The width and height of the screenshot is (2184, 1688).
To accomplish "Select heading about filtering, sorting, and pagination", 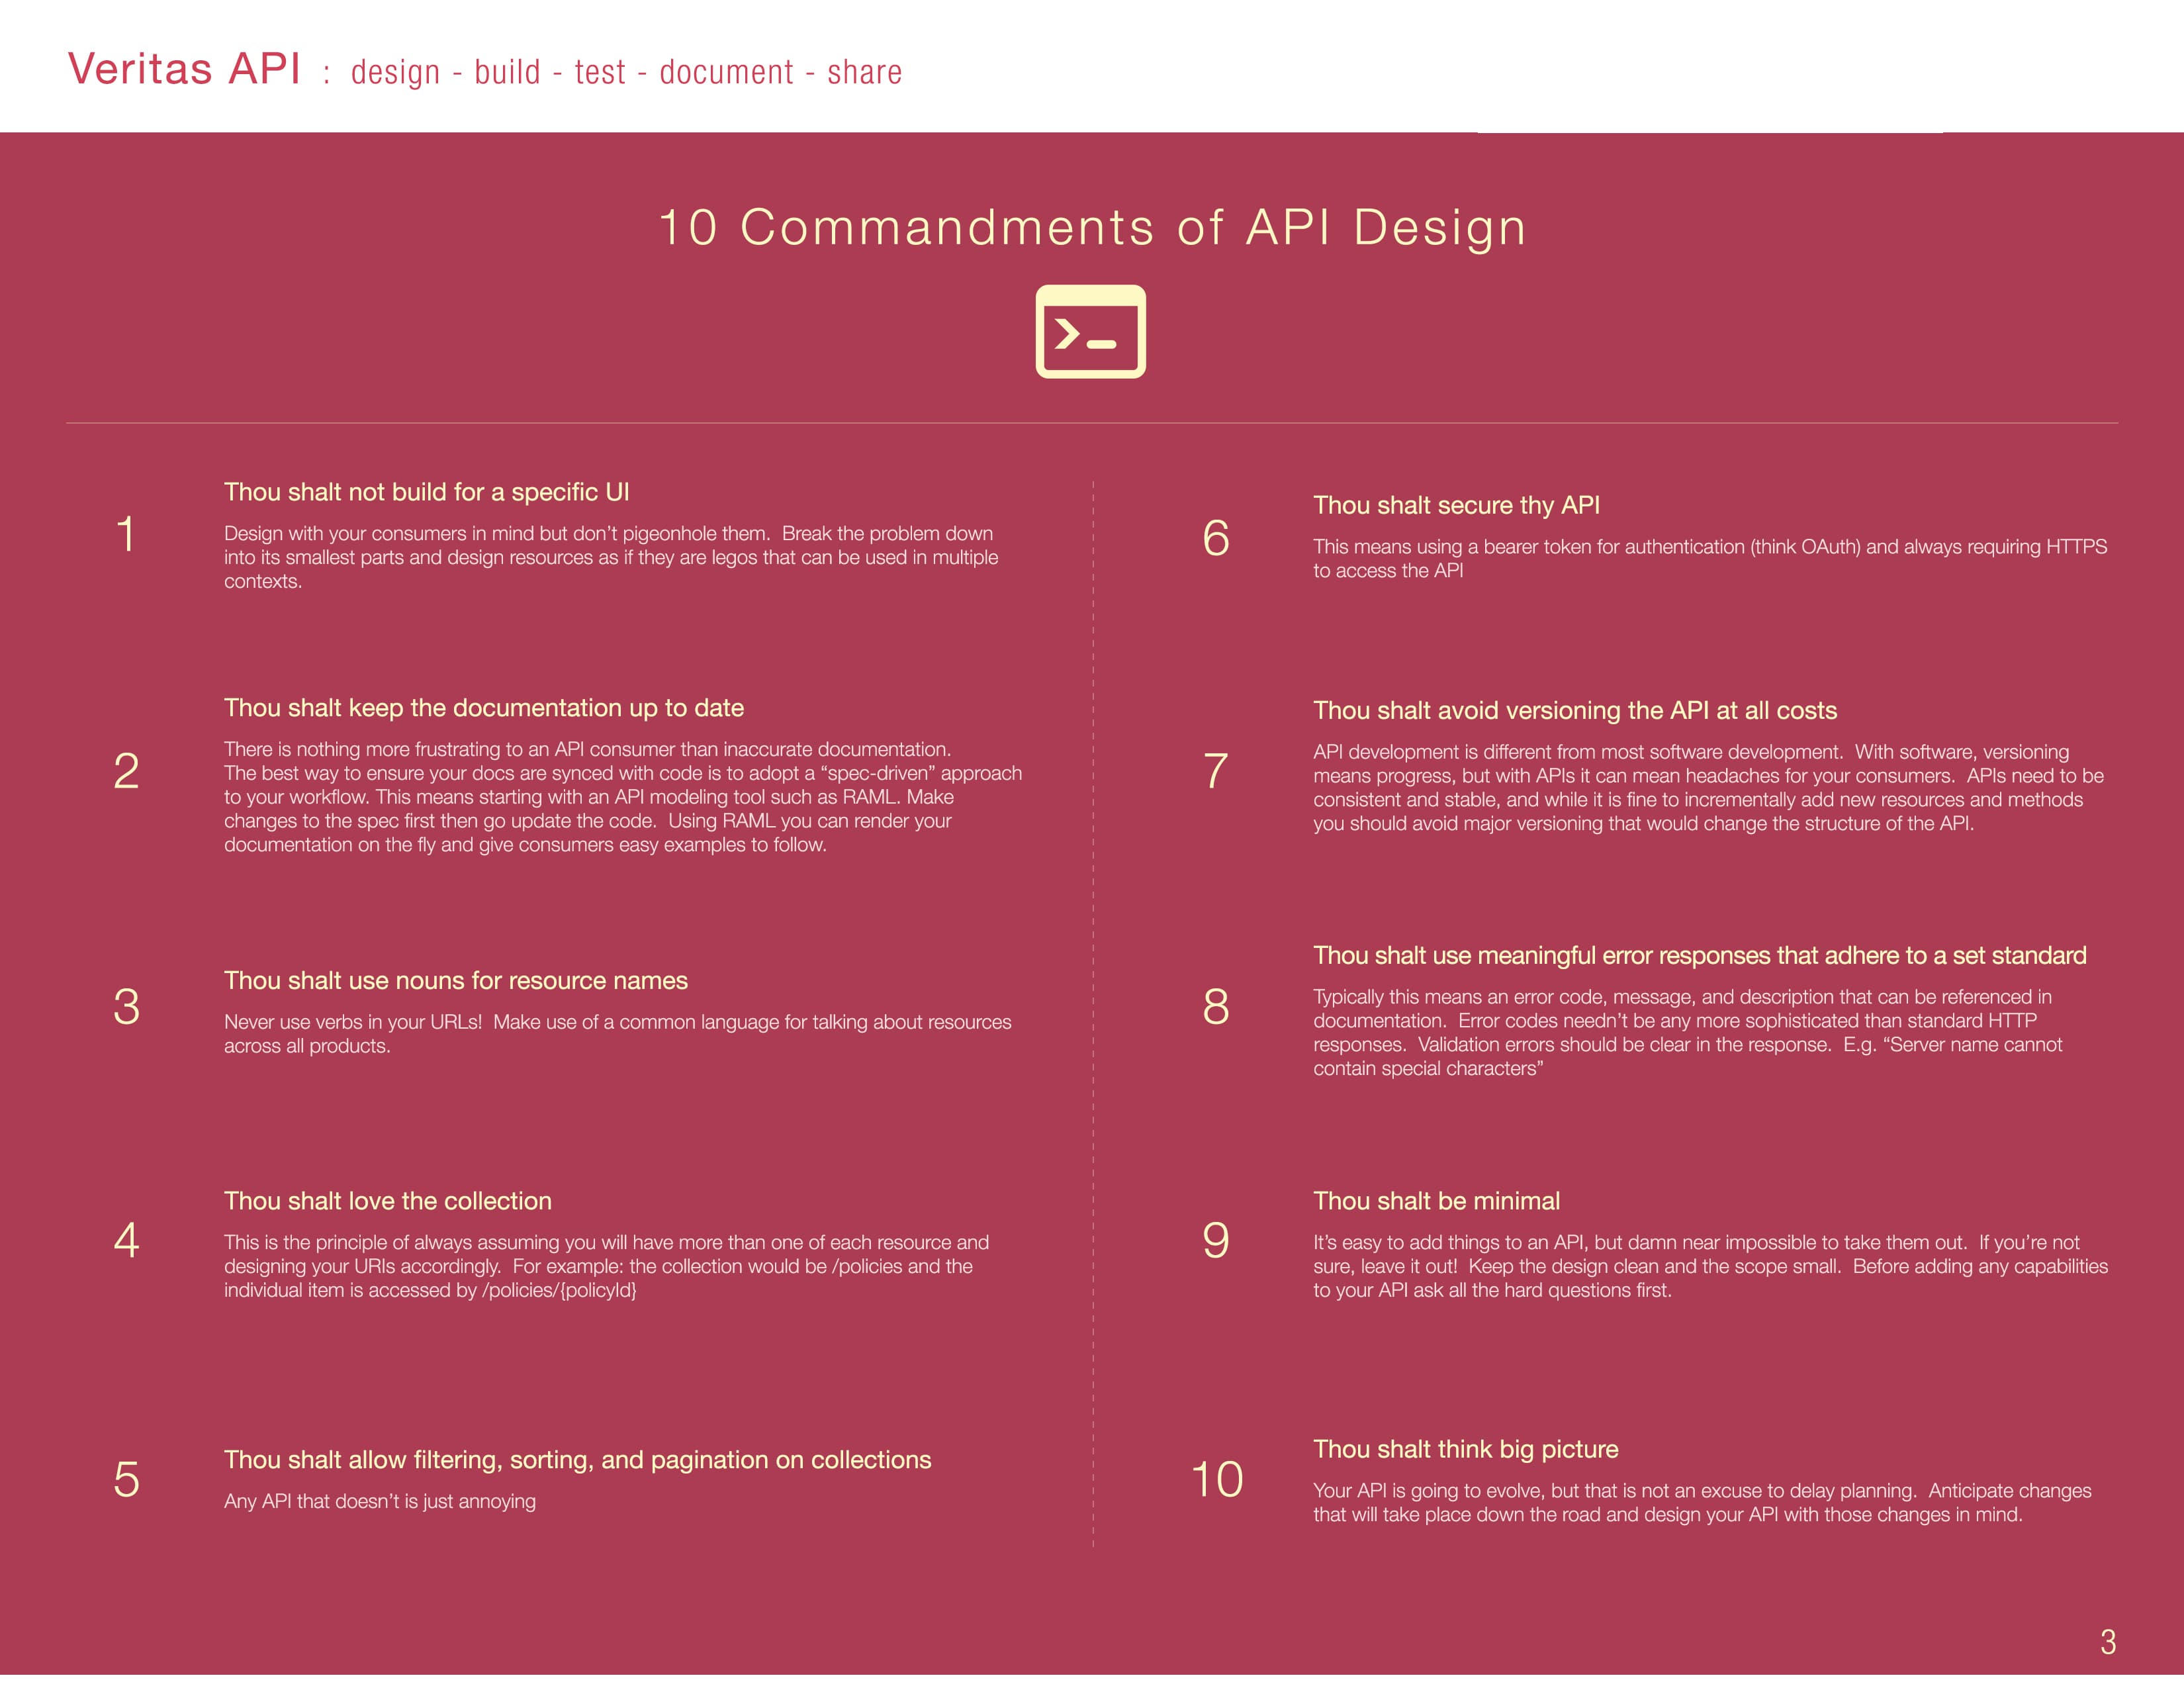I will (577, 1460).
